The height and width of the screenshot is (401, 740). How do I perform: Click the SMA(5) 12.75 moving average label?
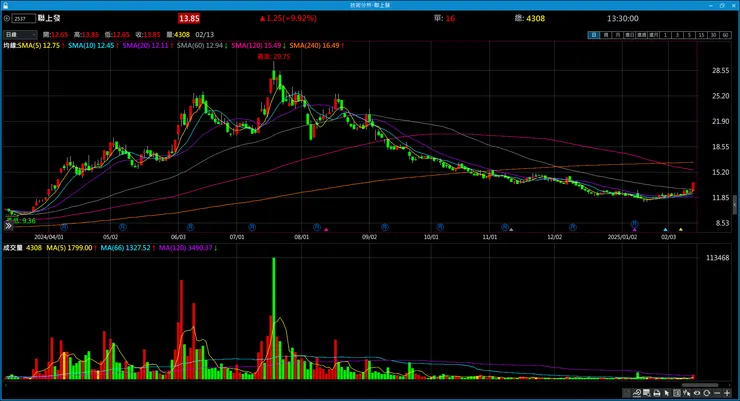click(39, 45)
